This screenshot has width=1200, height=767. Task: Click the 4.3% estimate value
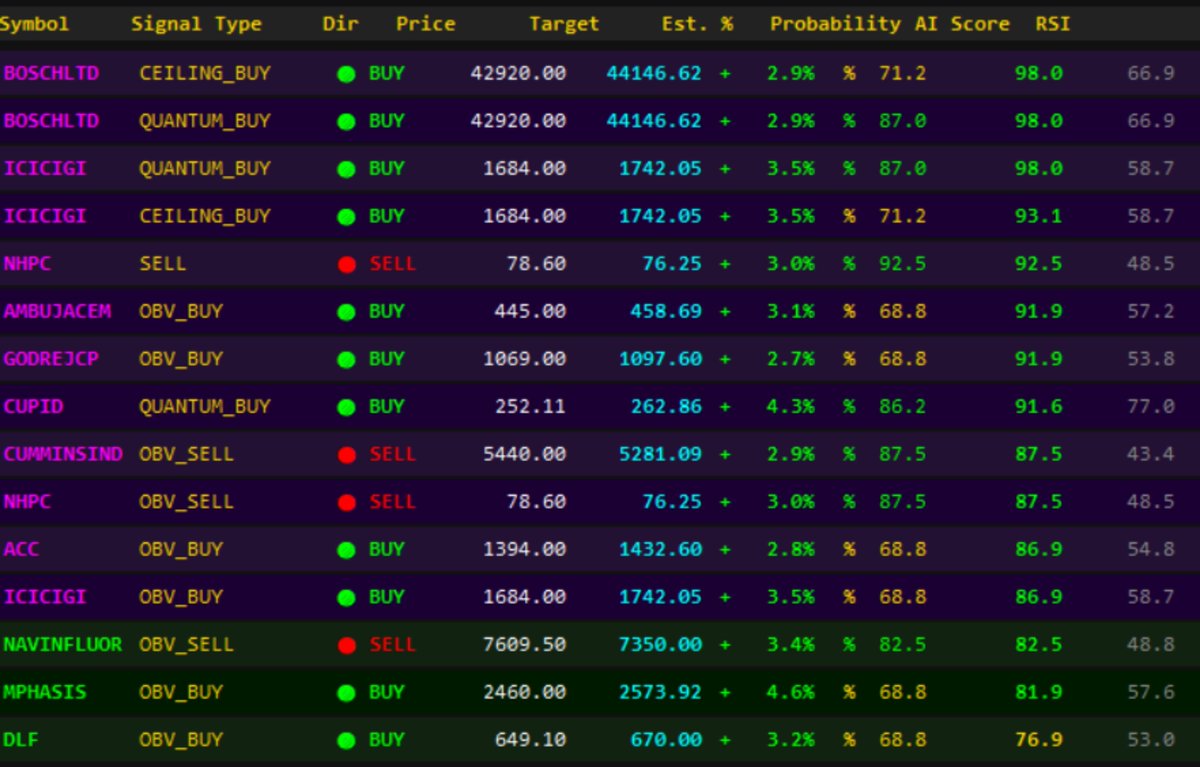click(790, 406)
